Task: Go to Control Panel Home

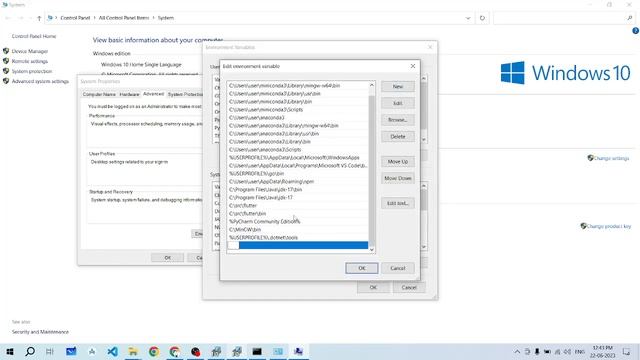Action: click(x=34, y=36)
